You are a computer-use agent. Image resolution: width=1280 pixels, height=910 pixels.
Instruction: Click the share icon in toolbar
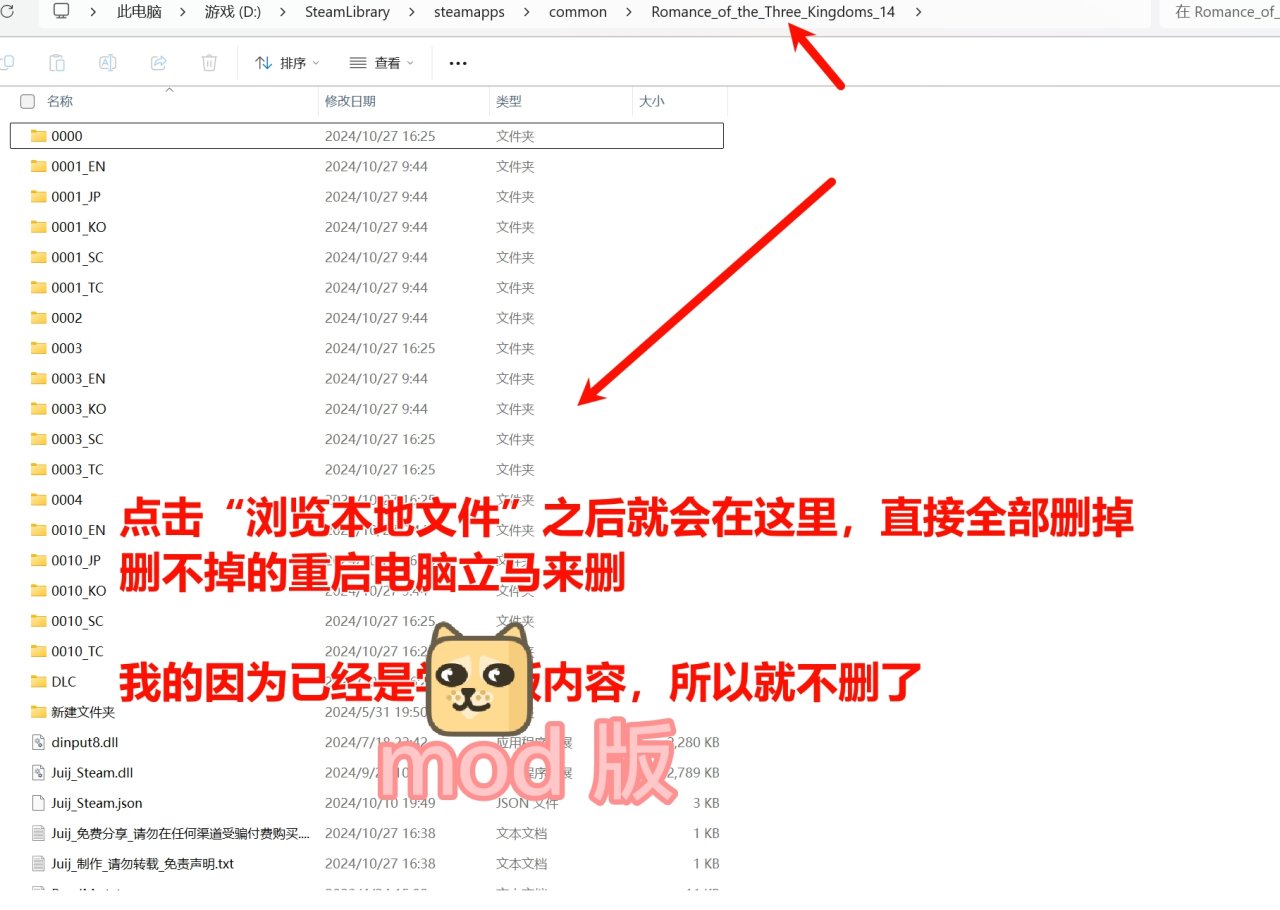(x=158, y=63)
